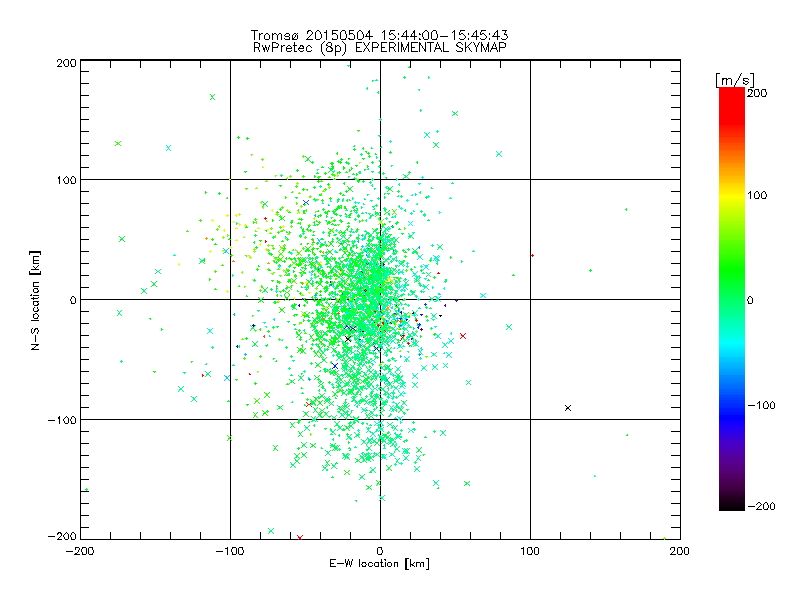
Task: Click the colorbar value label '0'
Action: [x=750, y=301]
